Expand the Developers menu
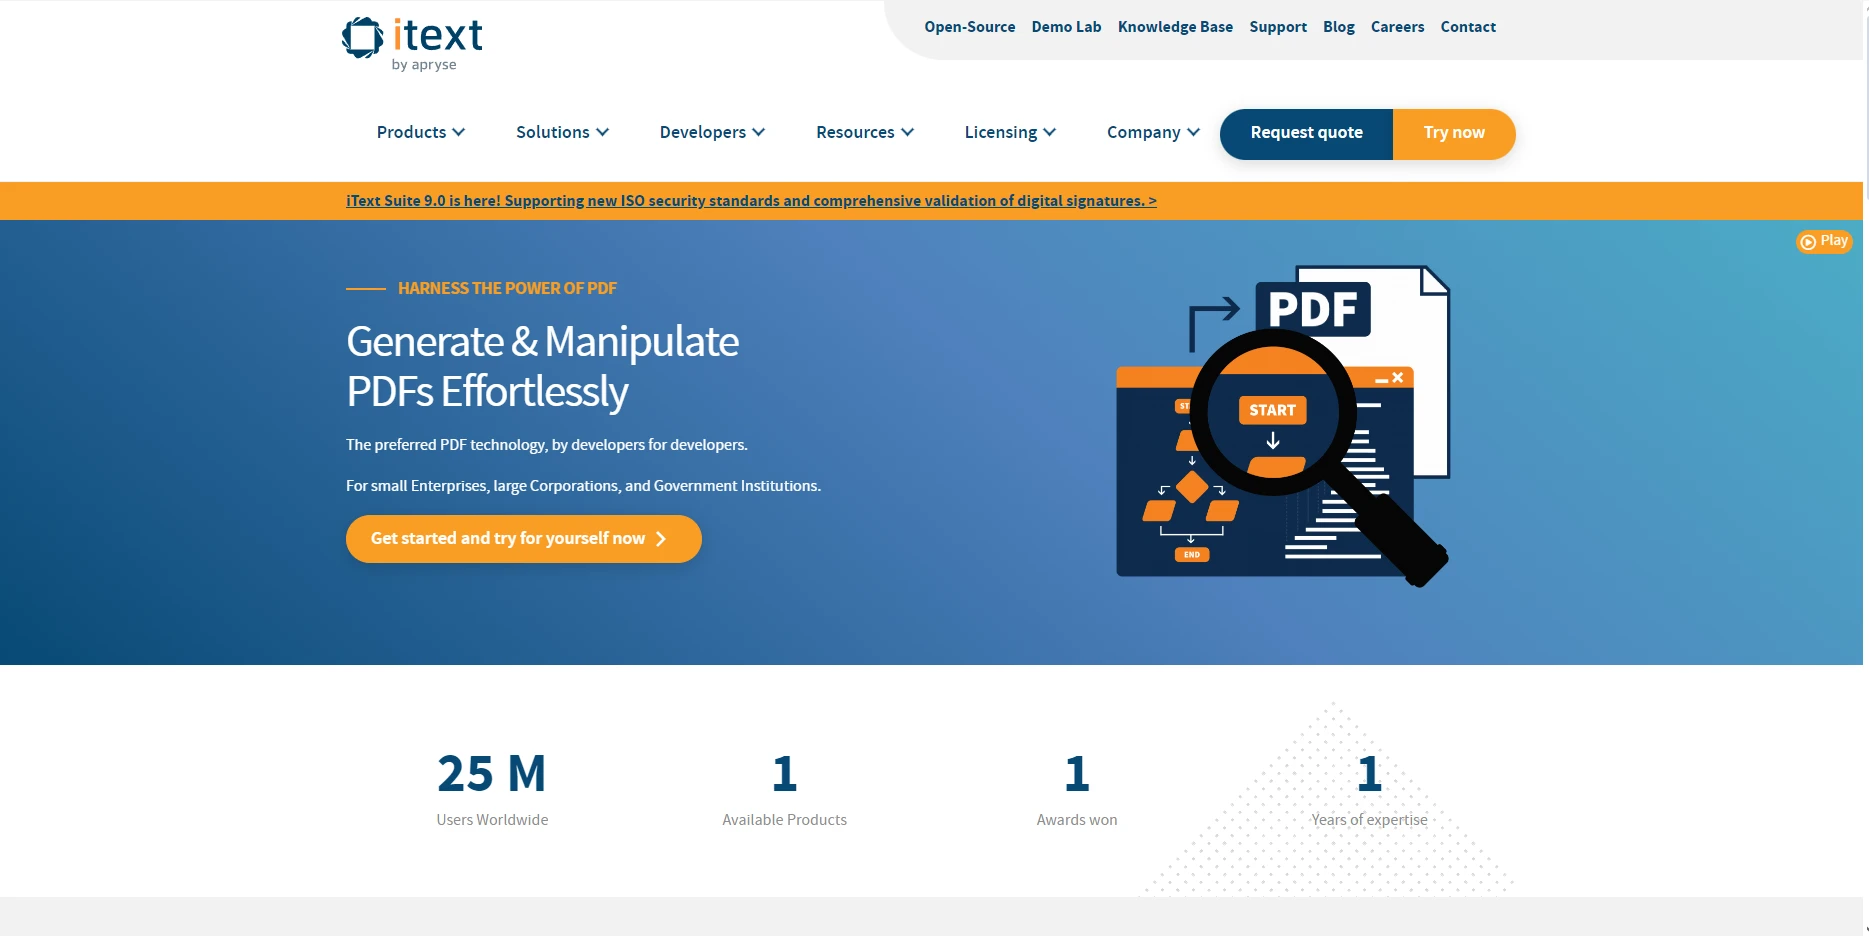Viewport: 1869px width, 936px height. [x=712, y=132]
